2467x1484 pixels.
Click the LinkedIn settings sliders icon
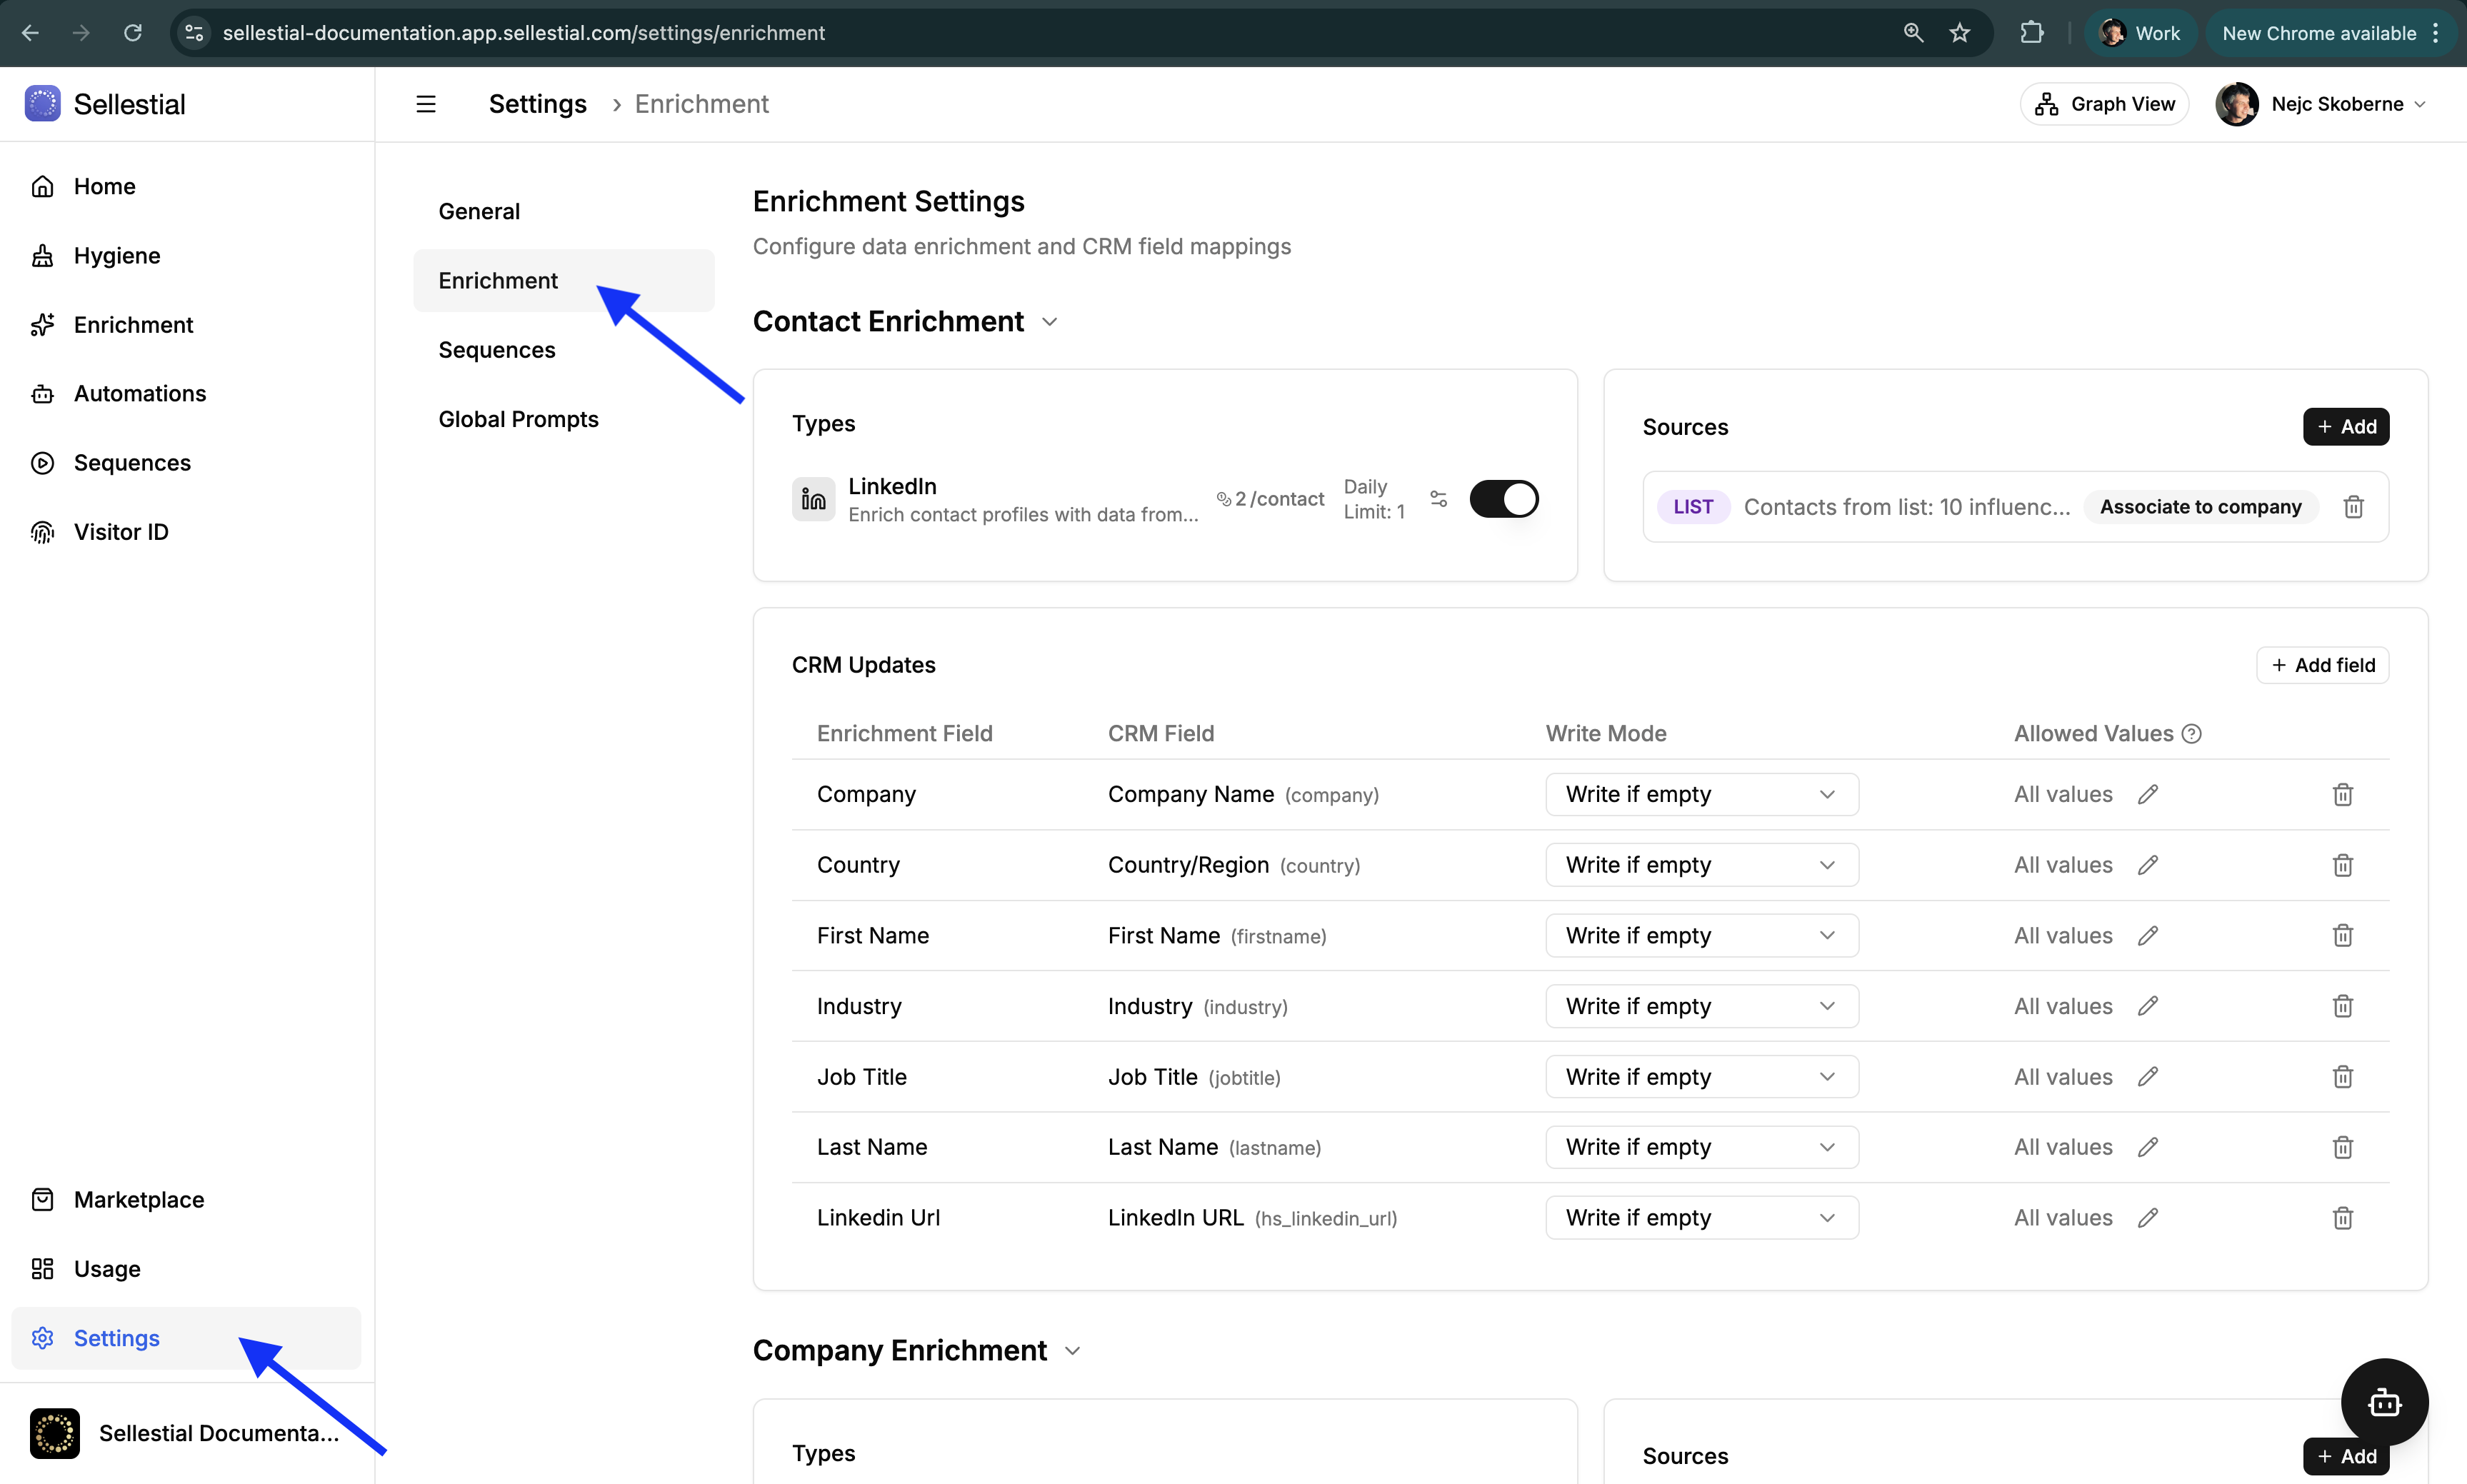pos(1438,499)
